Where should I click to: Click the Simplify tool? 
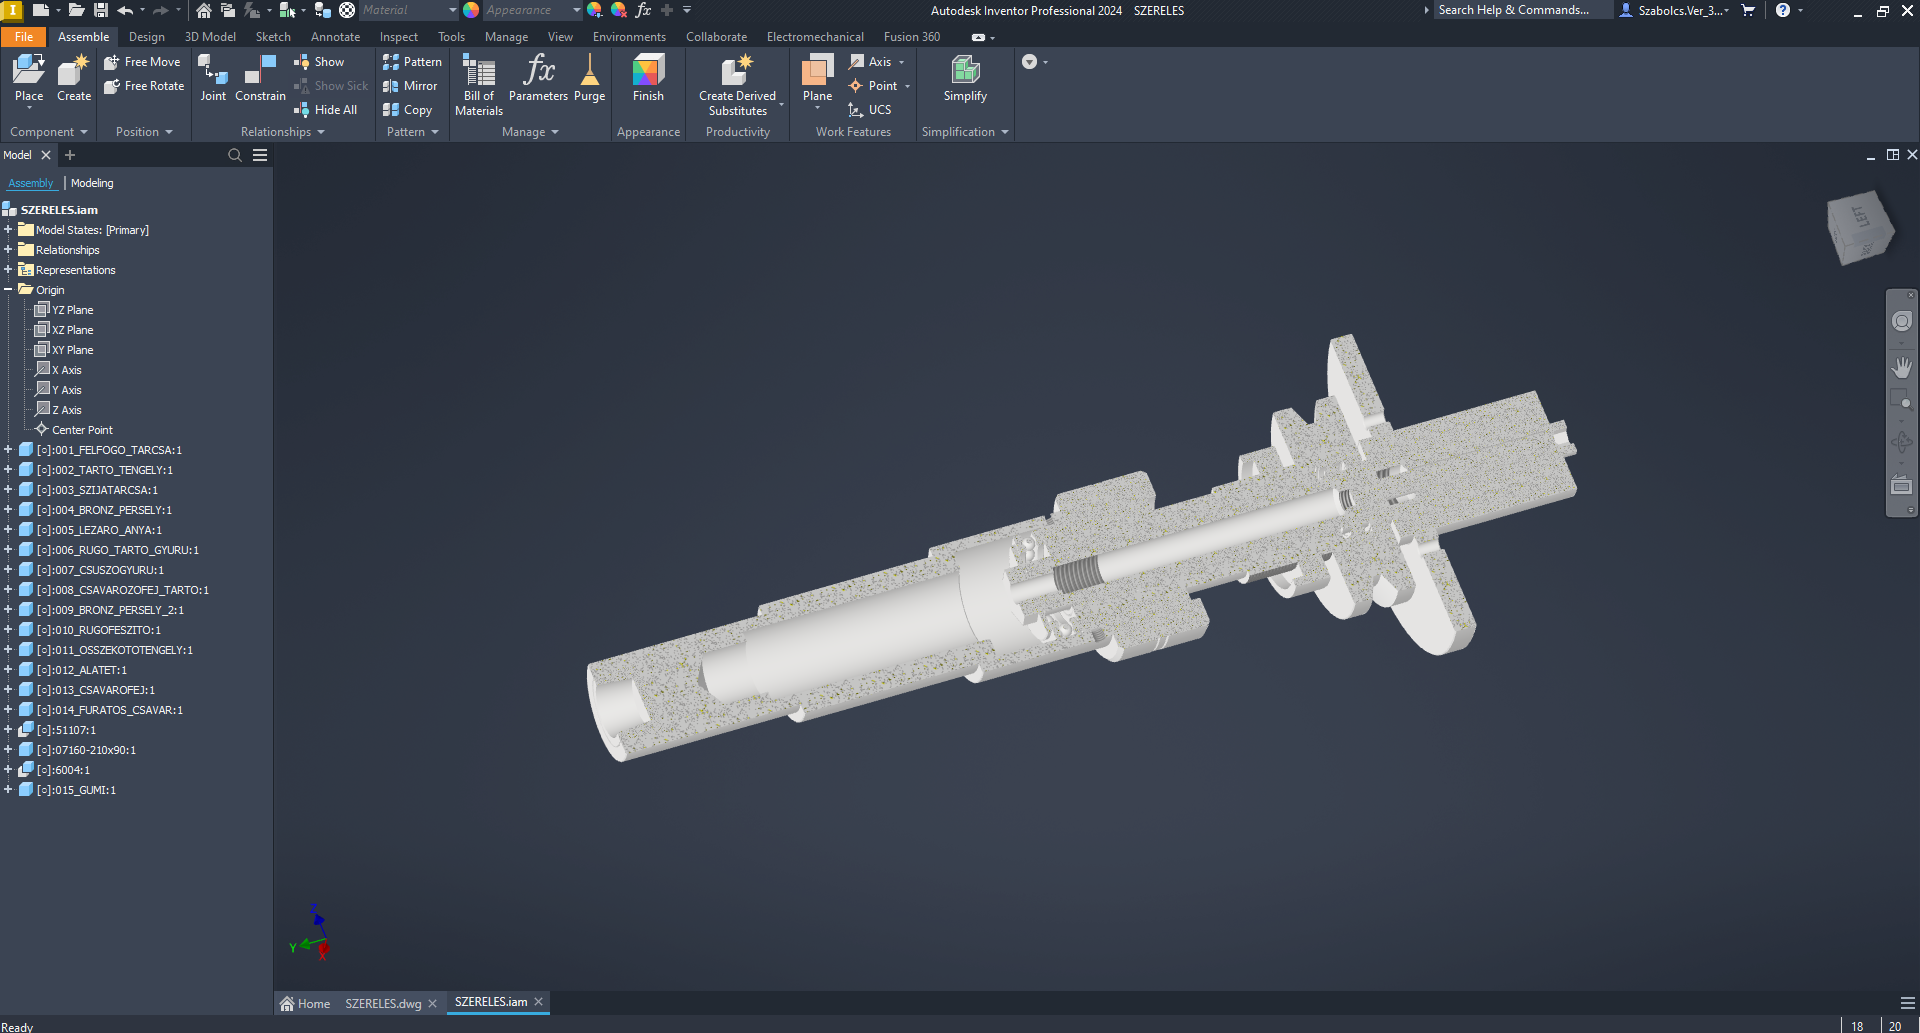click(965, 78)
